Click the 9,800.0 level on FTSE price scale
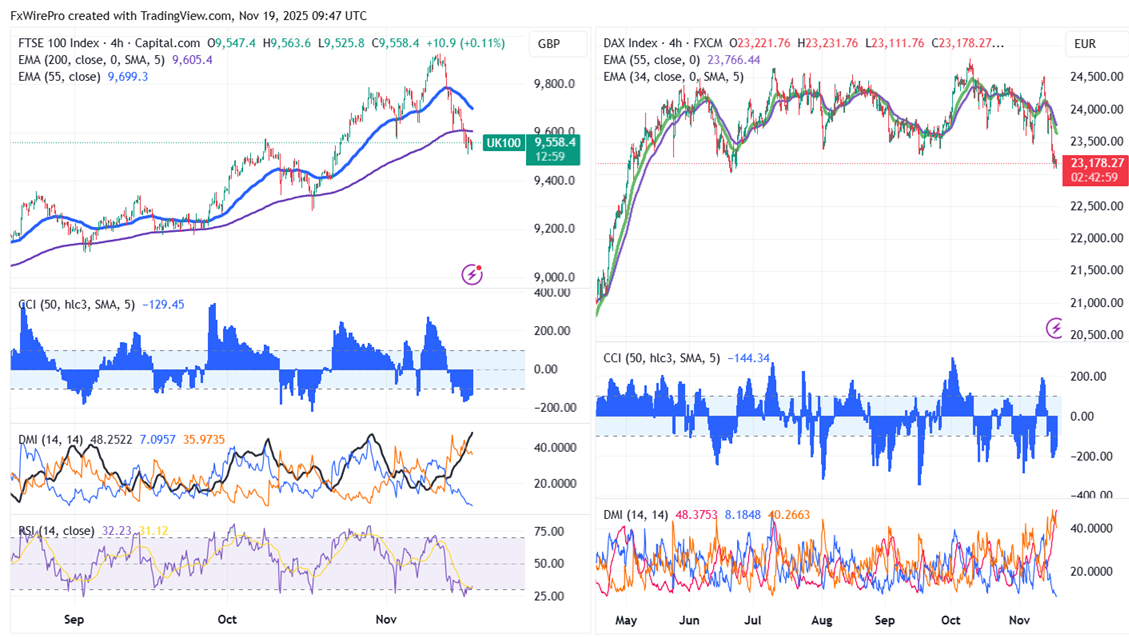 click(x=554, y=84)
